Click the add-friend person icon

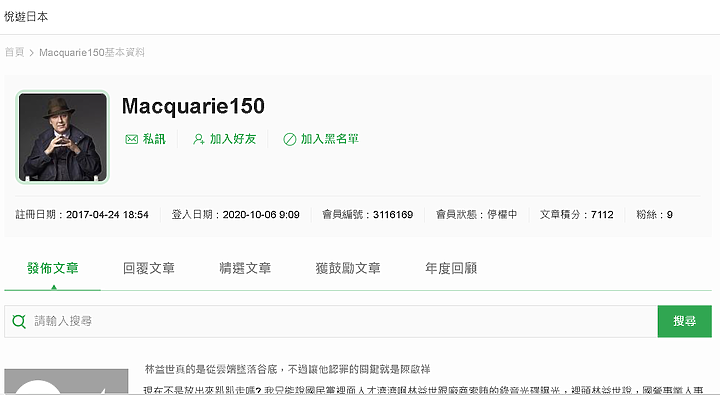point(199,139)
